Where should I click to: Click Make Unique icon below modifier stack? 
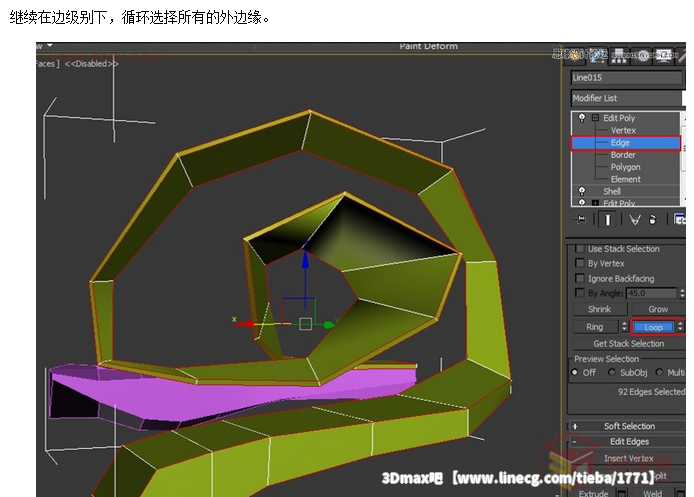click(634, 219)
